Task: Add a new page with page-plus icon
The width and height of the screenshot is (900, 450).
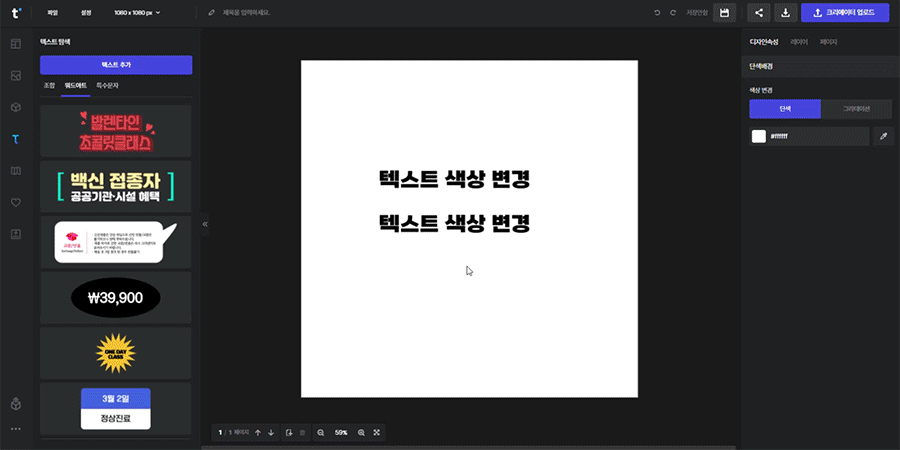Action: (288, 432)
